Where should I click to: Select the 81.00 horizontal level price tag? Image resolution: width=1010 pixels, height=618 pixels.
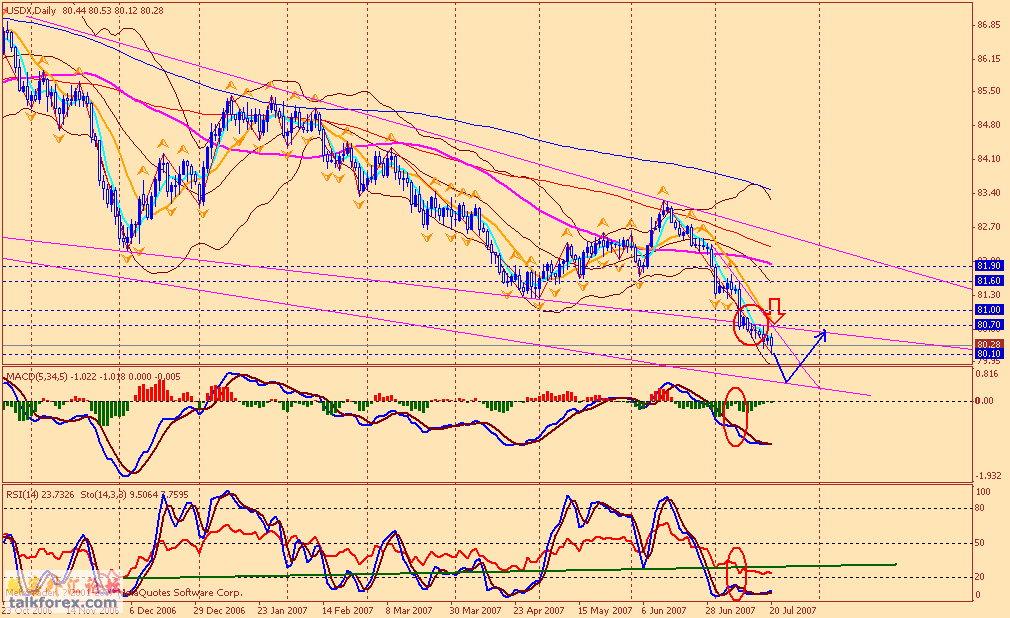tap(989, 310)
